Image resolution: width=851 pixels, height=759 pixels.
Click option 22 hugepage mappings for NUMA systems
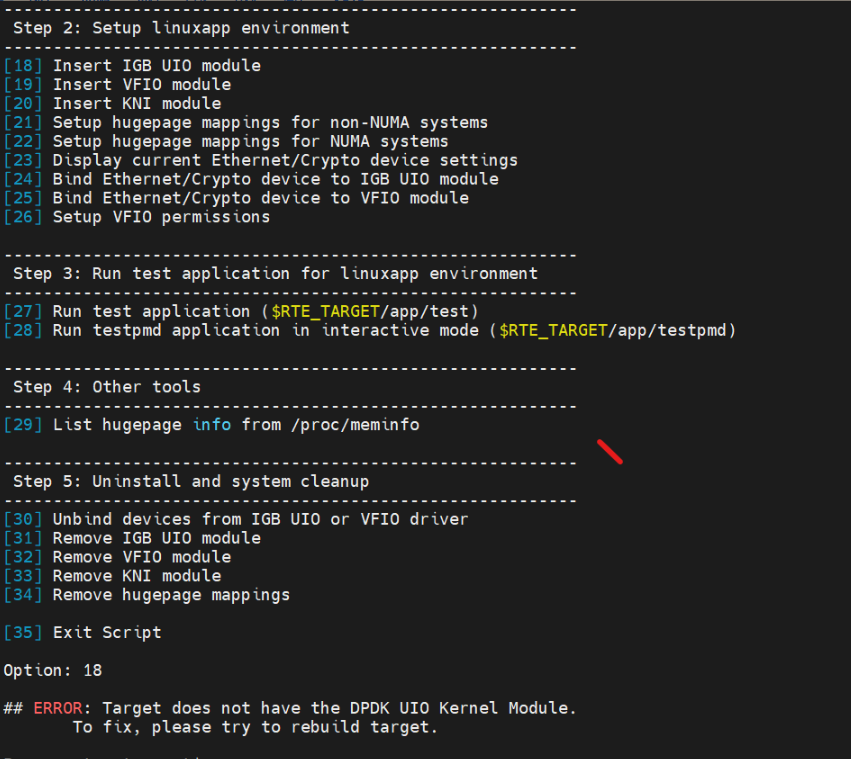250,142
